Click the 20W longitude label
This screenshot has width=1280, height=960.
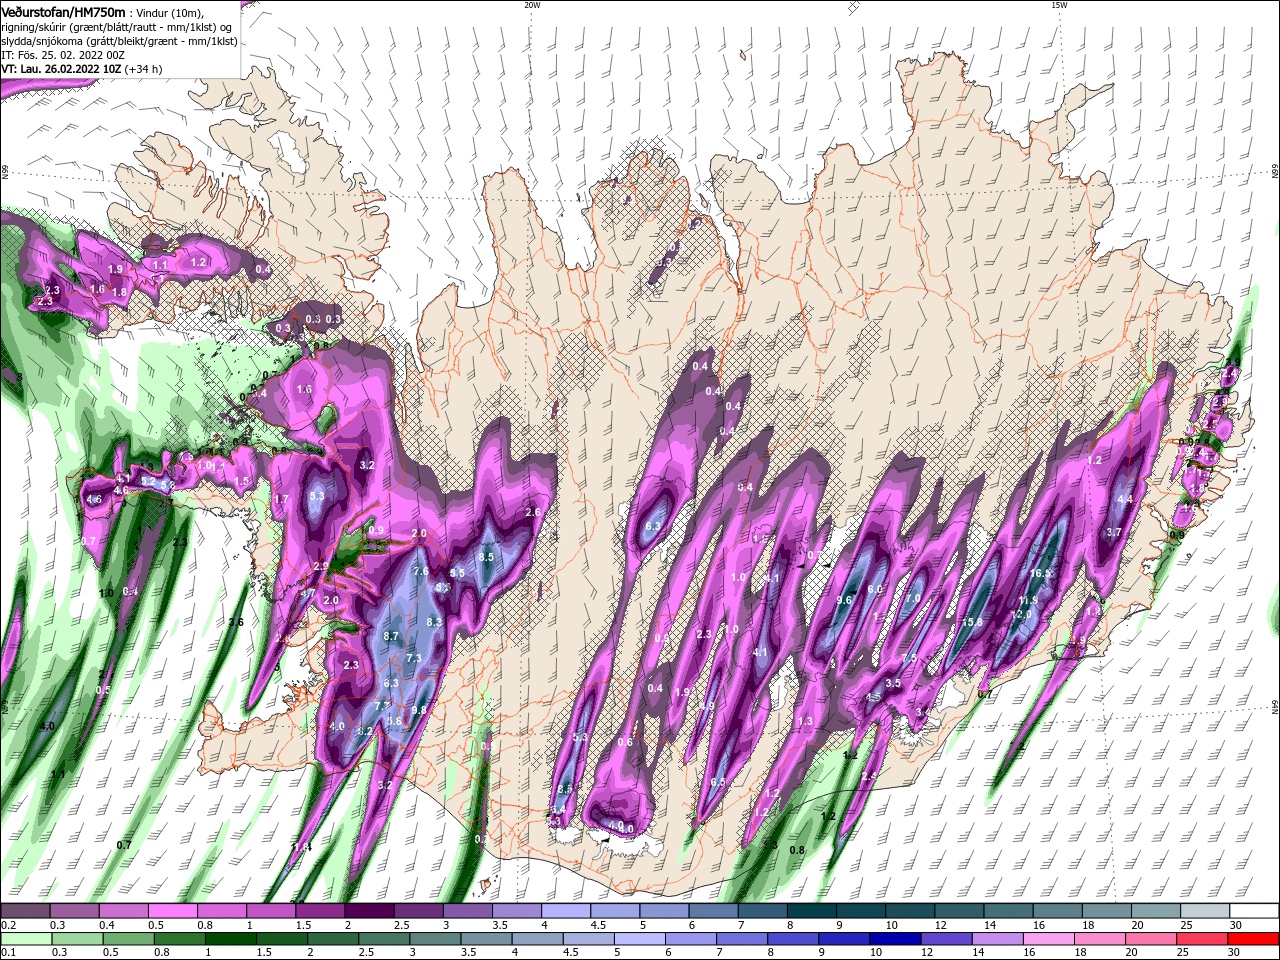[x=532, y=5]
